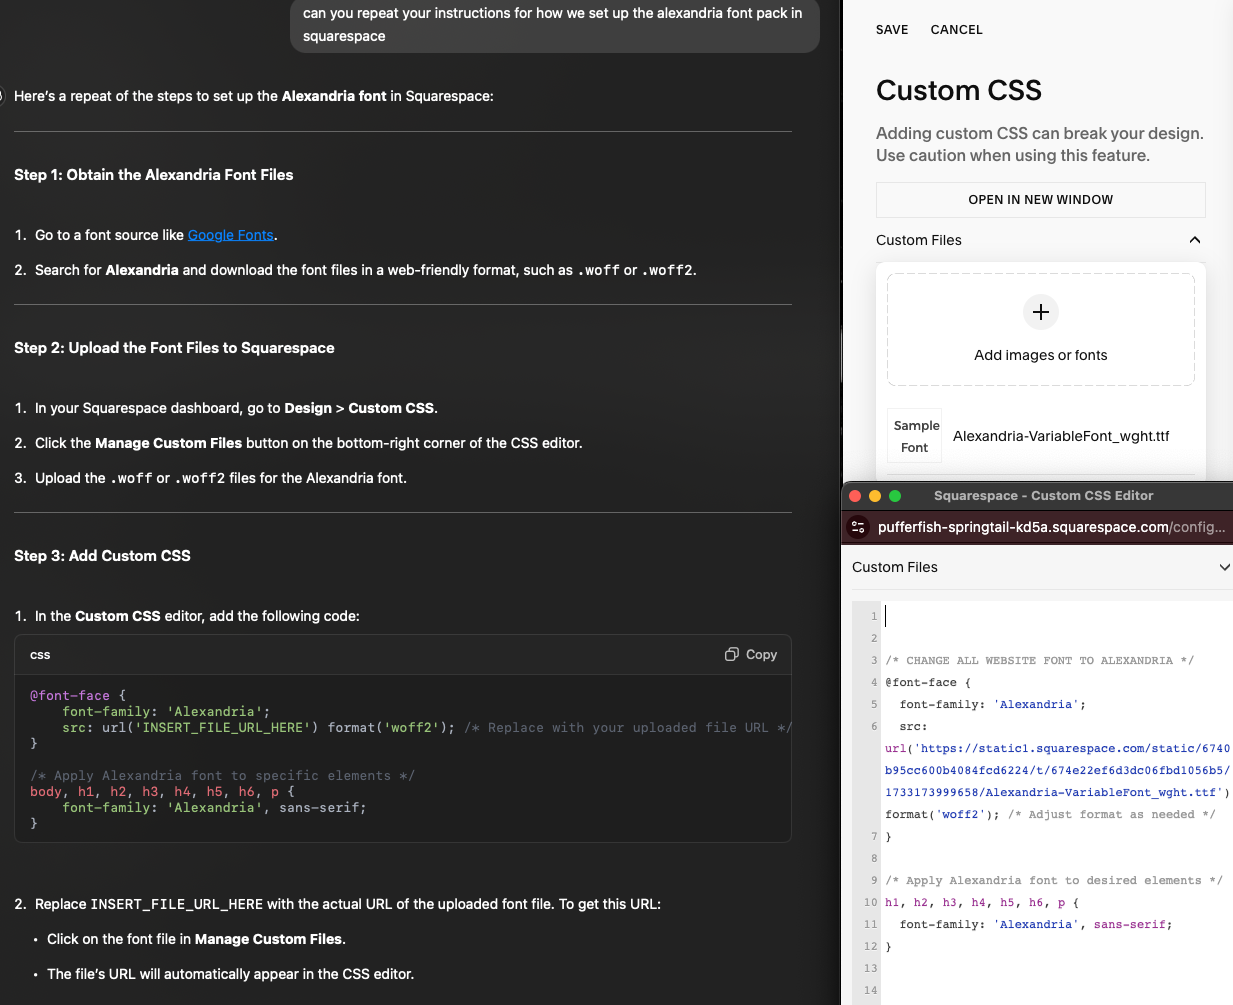Click the body, h1, h2 selector in chat snippet
Image resolution: width=1233 pixels, height=1005 pixels.
pos(162,792)
